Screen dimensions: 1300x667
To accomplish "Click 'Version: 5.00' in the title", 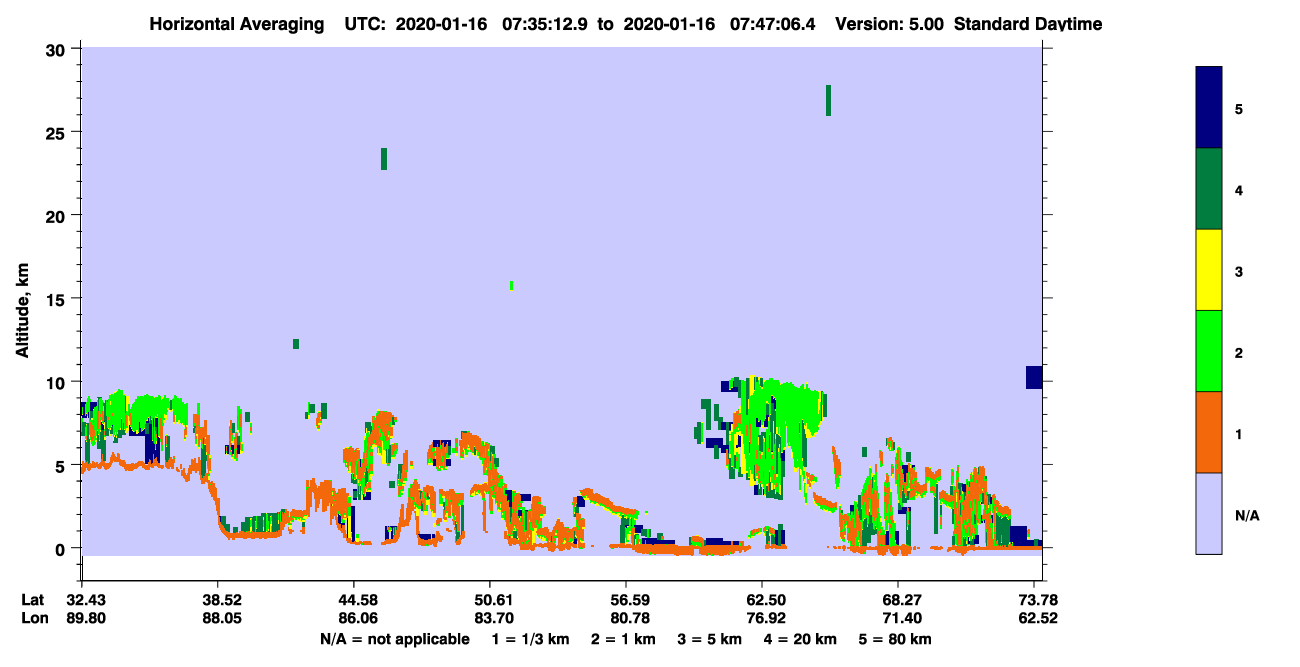I will click(889, 24).
